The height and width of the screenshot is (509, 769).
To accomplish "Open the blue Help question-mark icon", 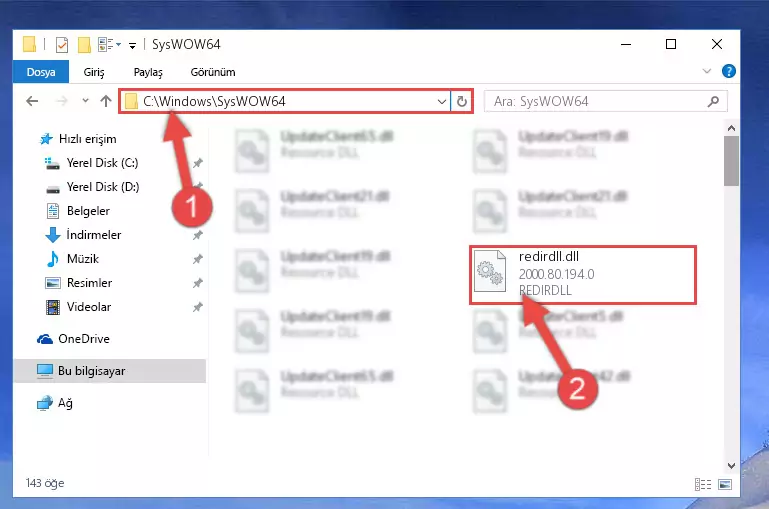I will point(729,71).
